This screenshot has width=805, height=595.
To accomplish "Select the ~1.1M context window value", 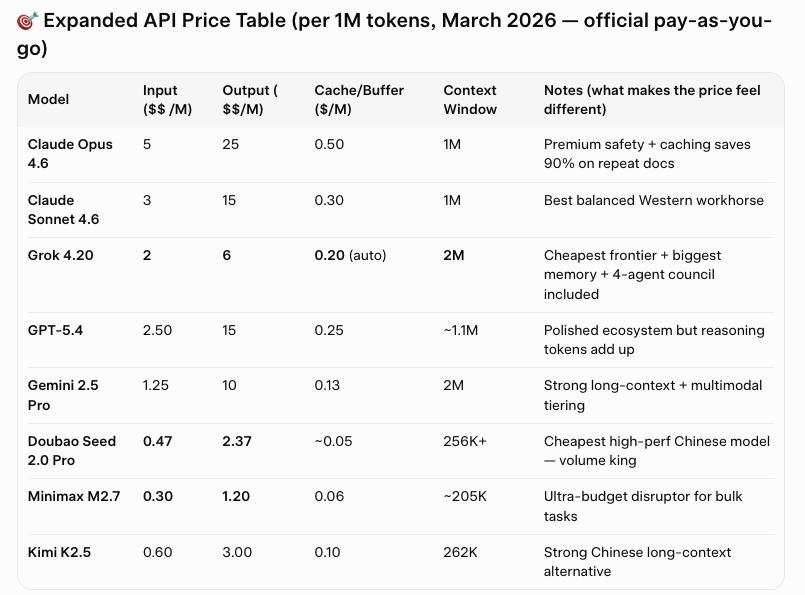I will click(461, 331).
